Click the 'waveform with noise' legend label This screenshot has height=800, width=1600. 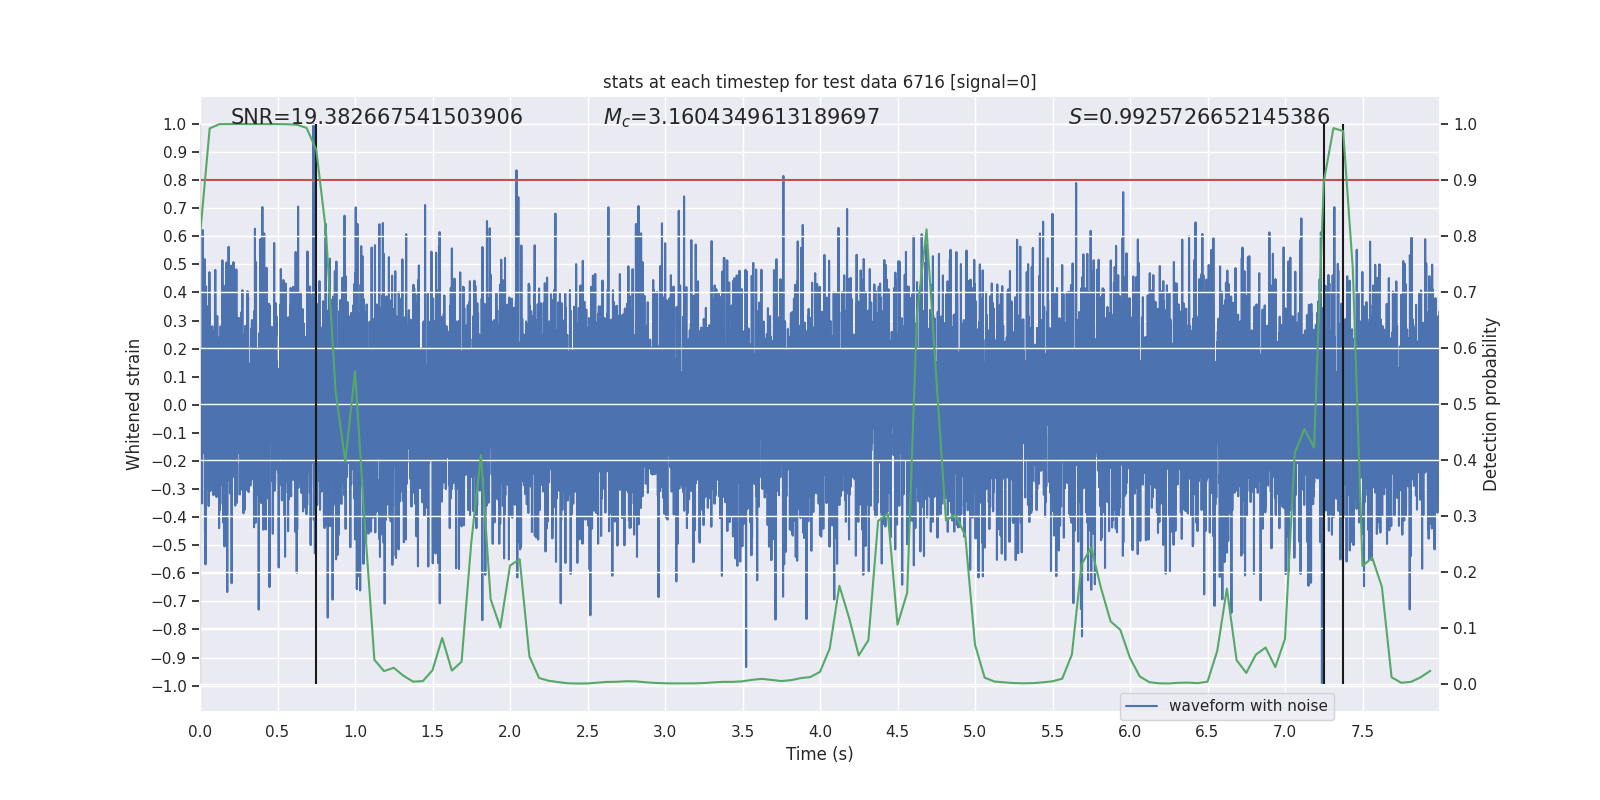tap(1248, 706)
